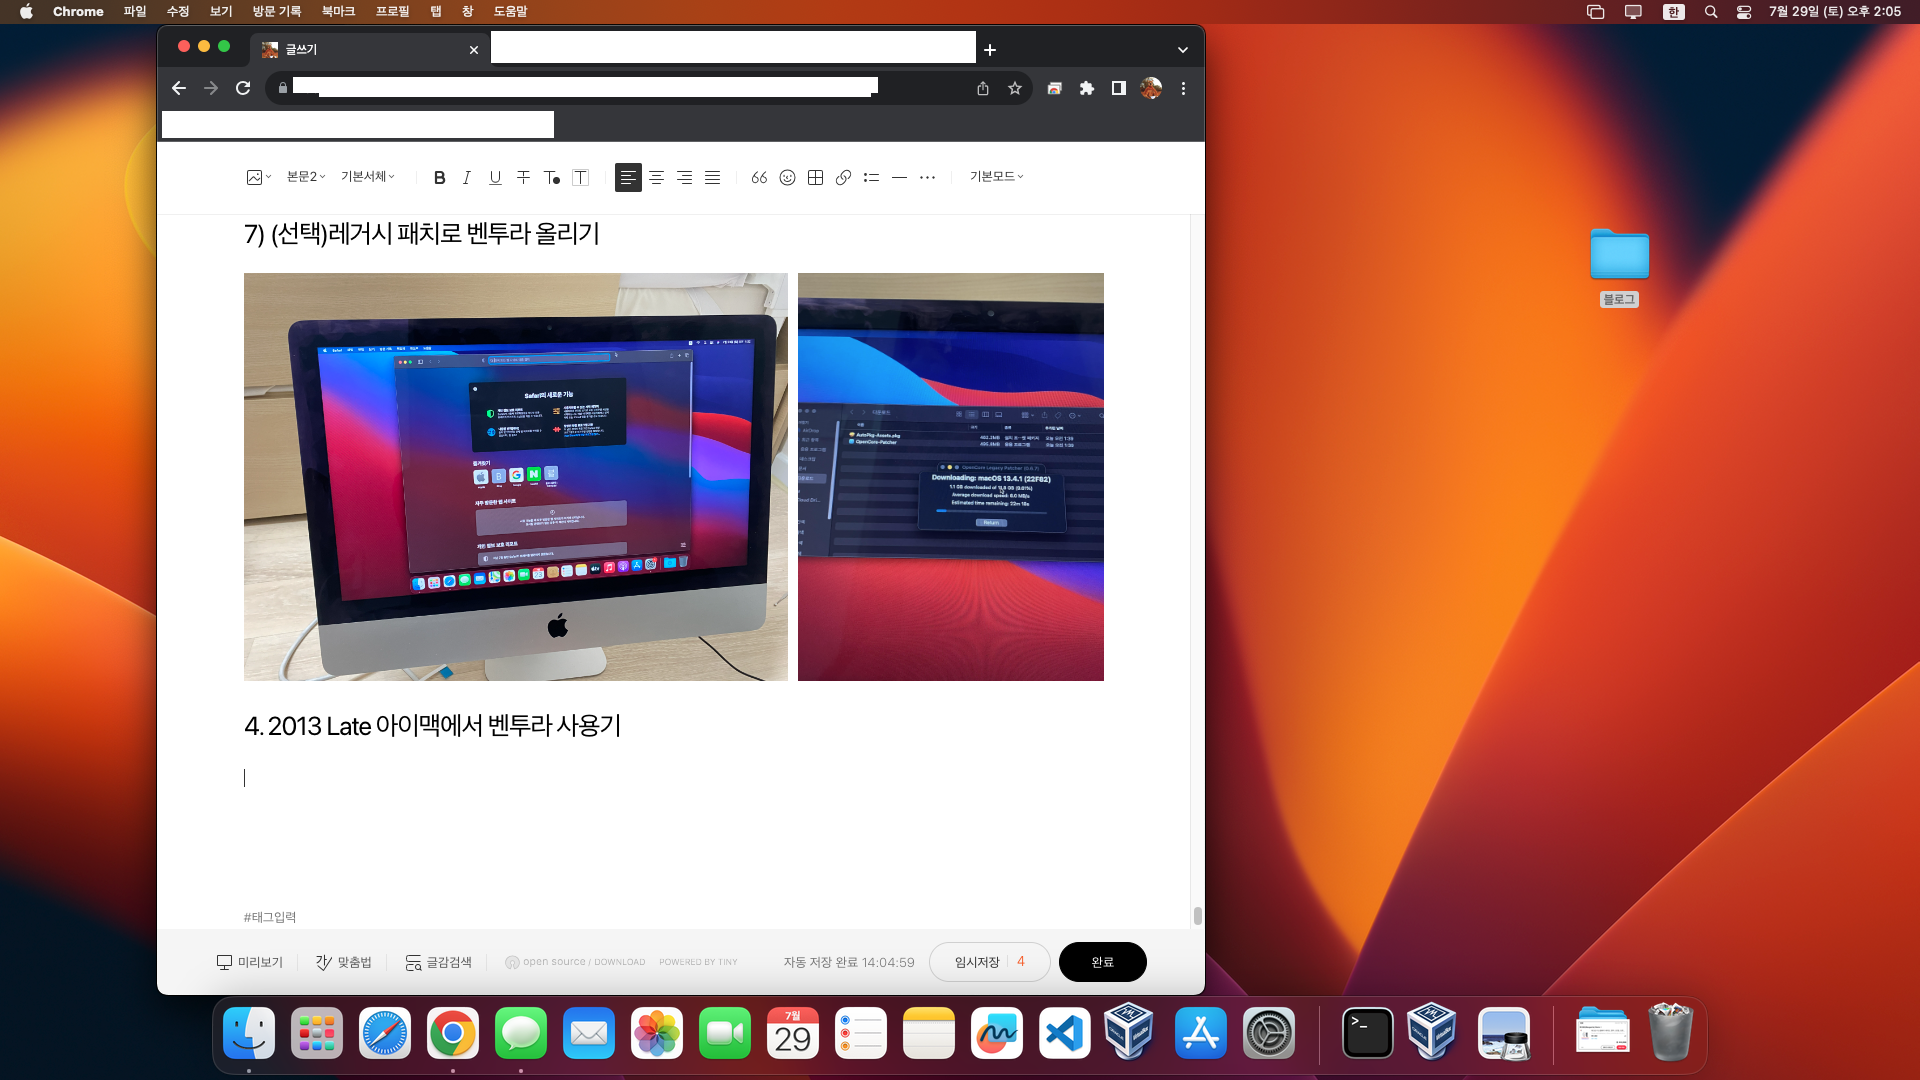Screen dimensions: 1920x1080
Task: Select the 글쓰기 browser tab
Action: pyautogui.click(x=369, y=49)
